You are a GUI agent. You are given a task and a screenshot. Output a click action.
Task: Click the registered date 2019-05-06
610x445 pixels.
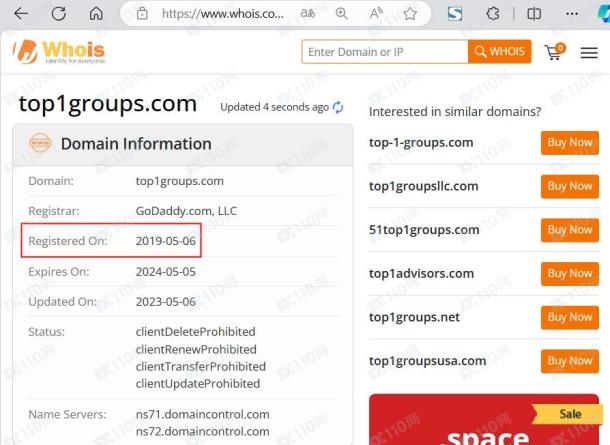click(x=166, y=241)
